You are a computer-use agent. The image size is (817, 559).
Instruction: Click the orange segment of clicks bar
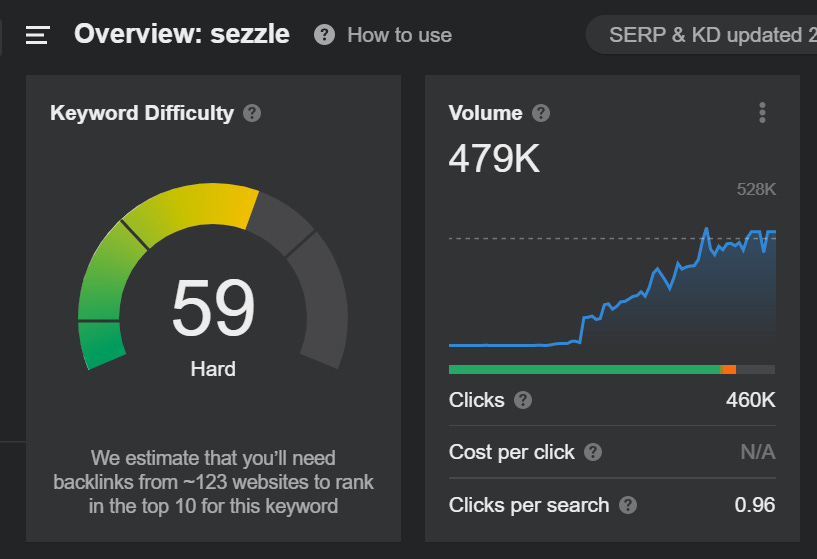coord(728,369)
